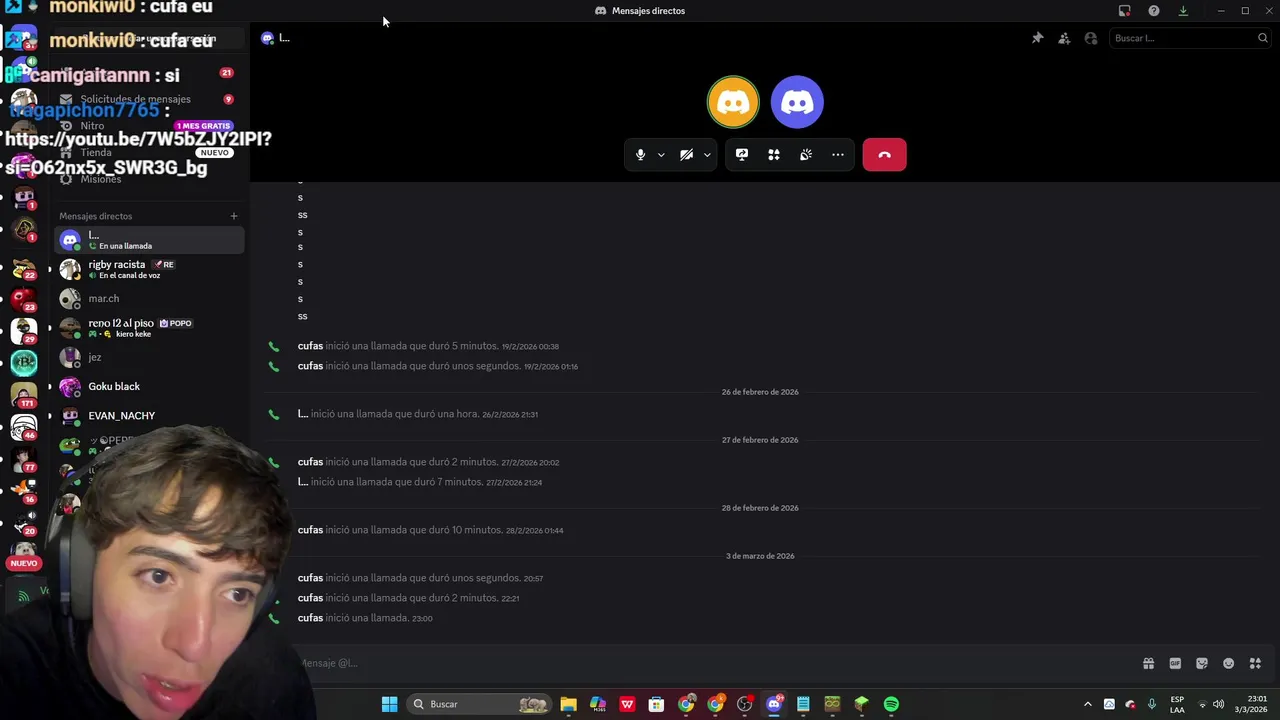Start an activity in the call
1280x720 pixels.
pyautogui.click(x=774, y=155)
